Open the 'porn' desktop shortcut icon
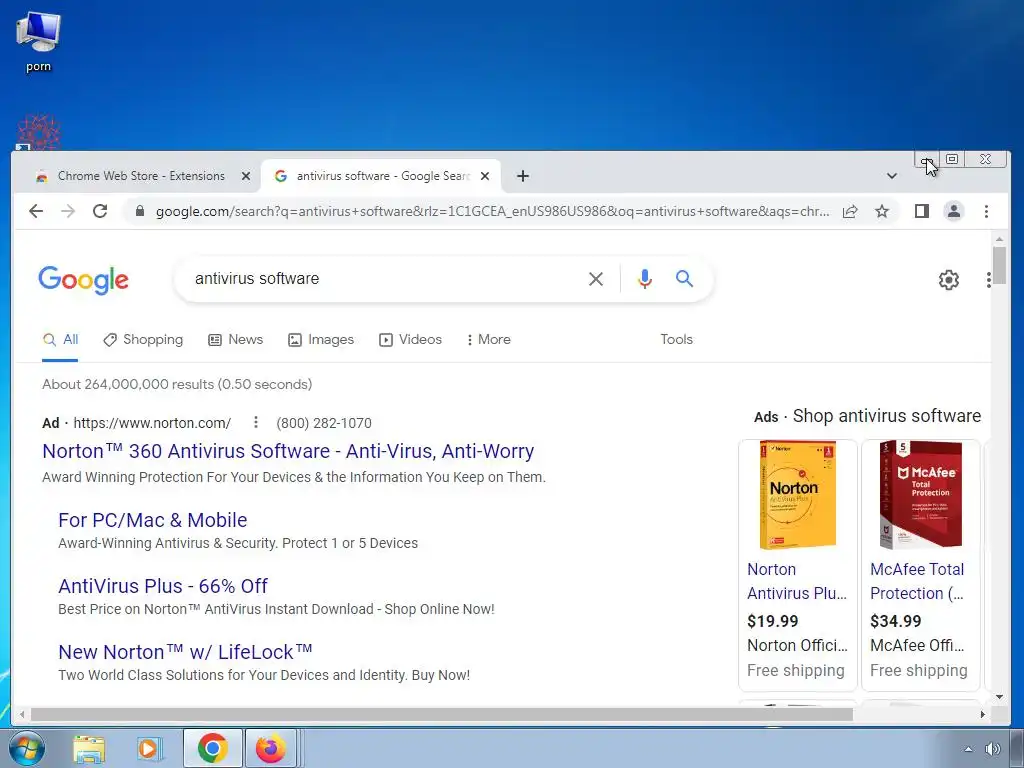The image size is (1024, 768). click(x=38, y=42)
